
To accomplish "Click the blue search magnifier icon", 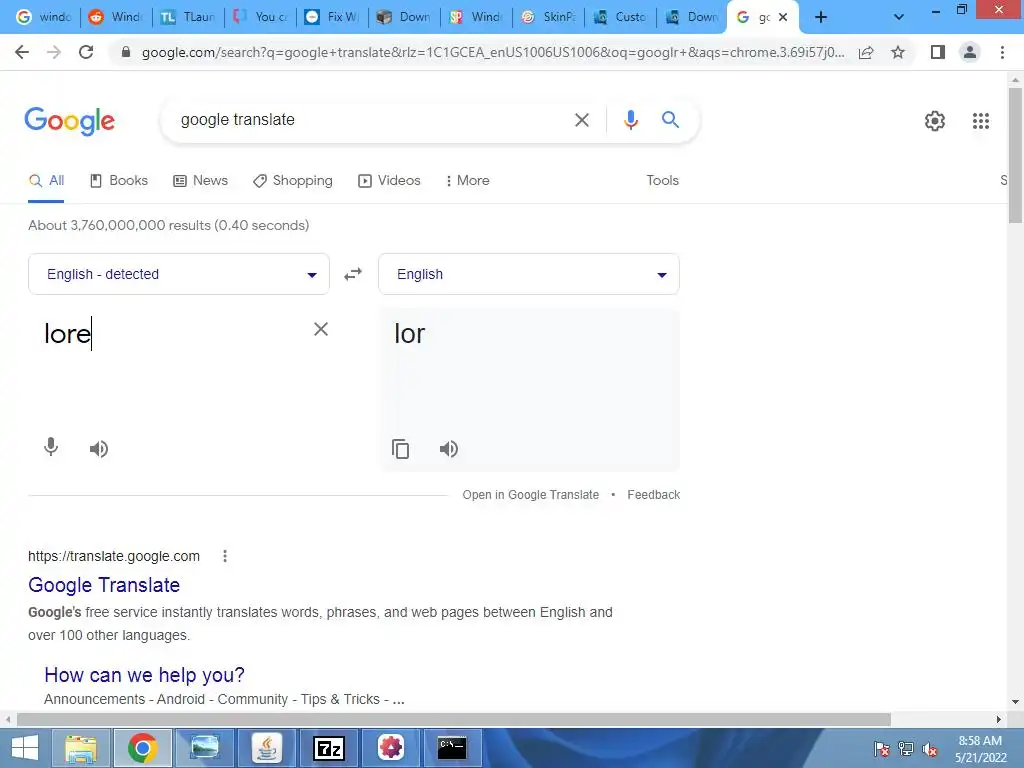I will [670, 120].
